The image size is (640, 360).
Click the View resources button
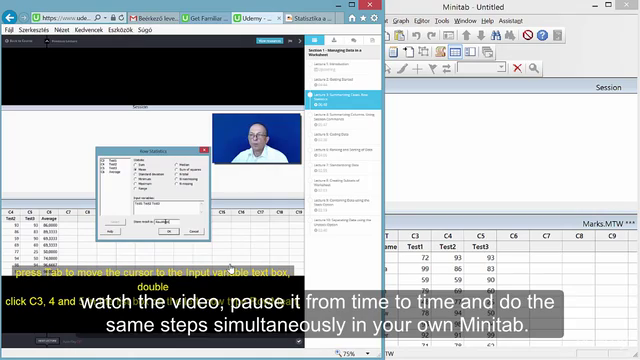click(269, 41)
